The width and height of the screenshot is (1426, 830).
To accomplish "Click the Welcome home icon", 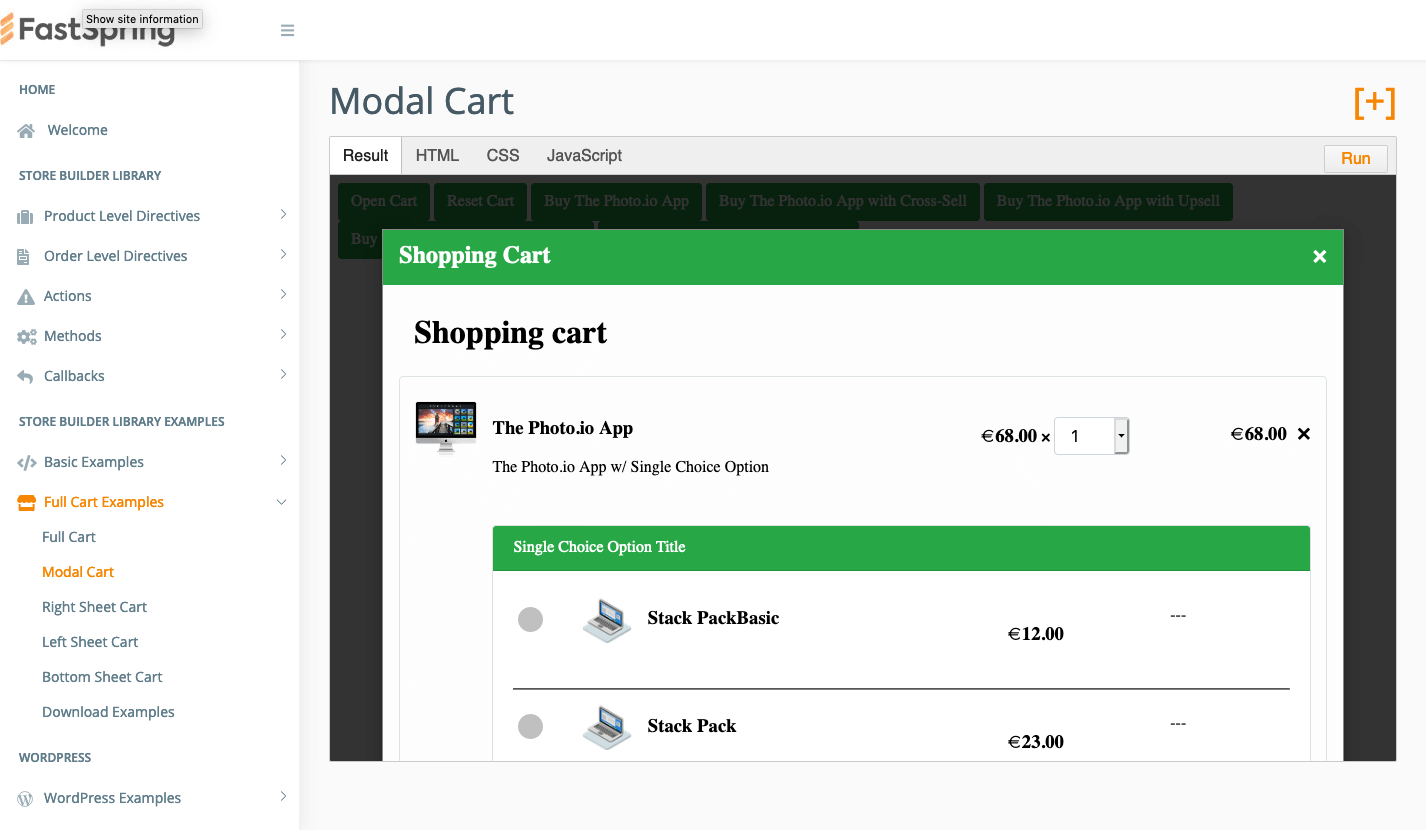I will coord(27,131).
